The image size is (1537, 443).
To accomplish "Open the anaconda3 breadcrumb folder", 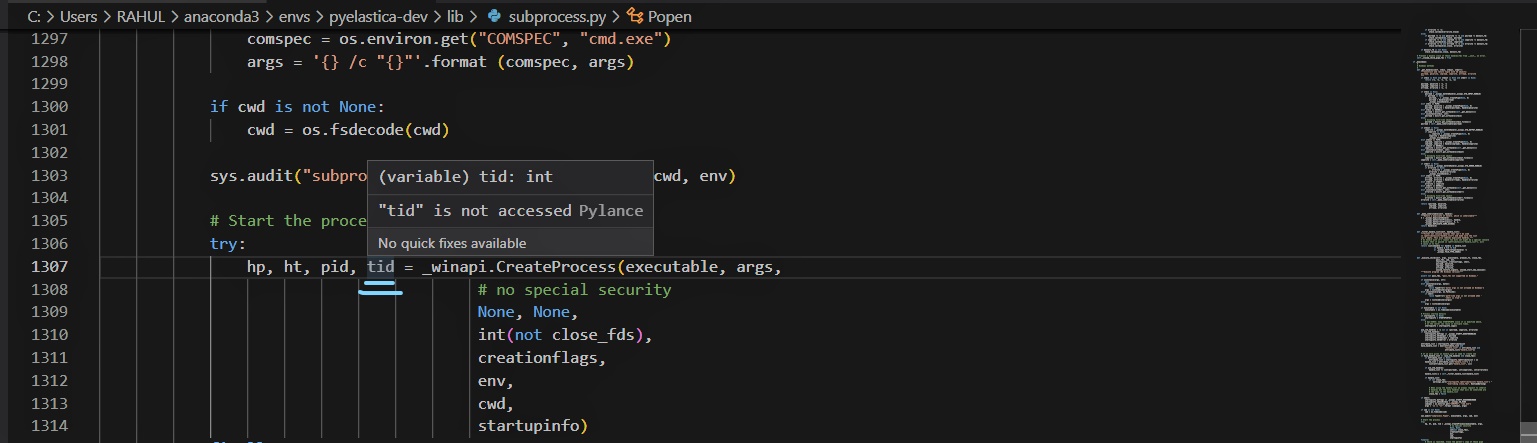I will 223,16.
